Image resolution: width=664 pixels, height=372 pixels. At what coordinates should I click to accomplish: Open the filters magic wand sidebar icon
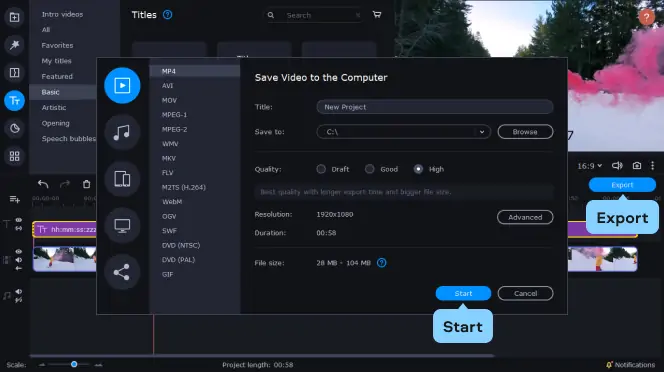pyautogui.click(x=14, y=45)
